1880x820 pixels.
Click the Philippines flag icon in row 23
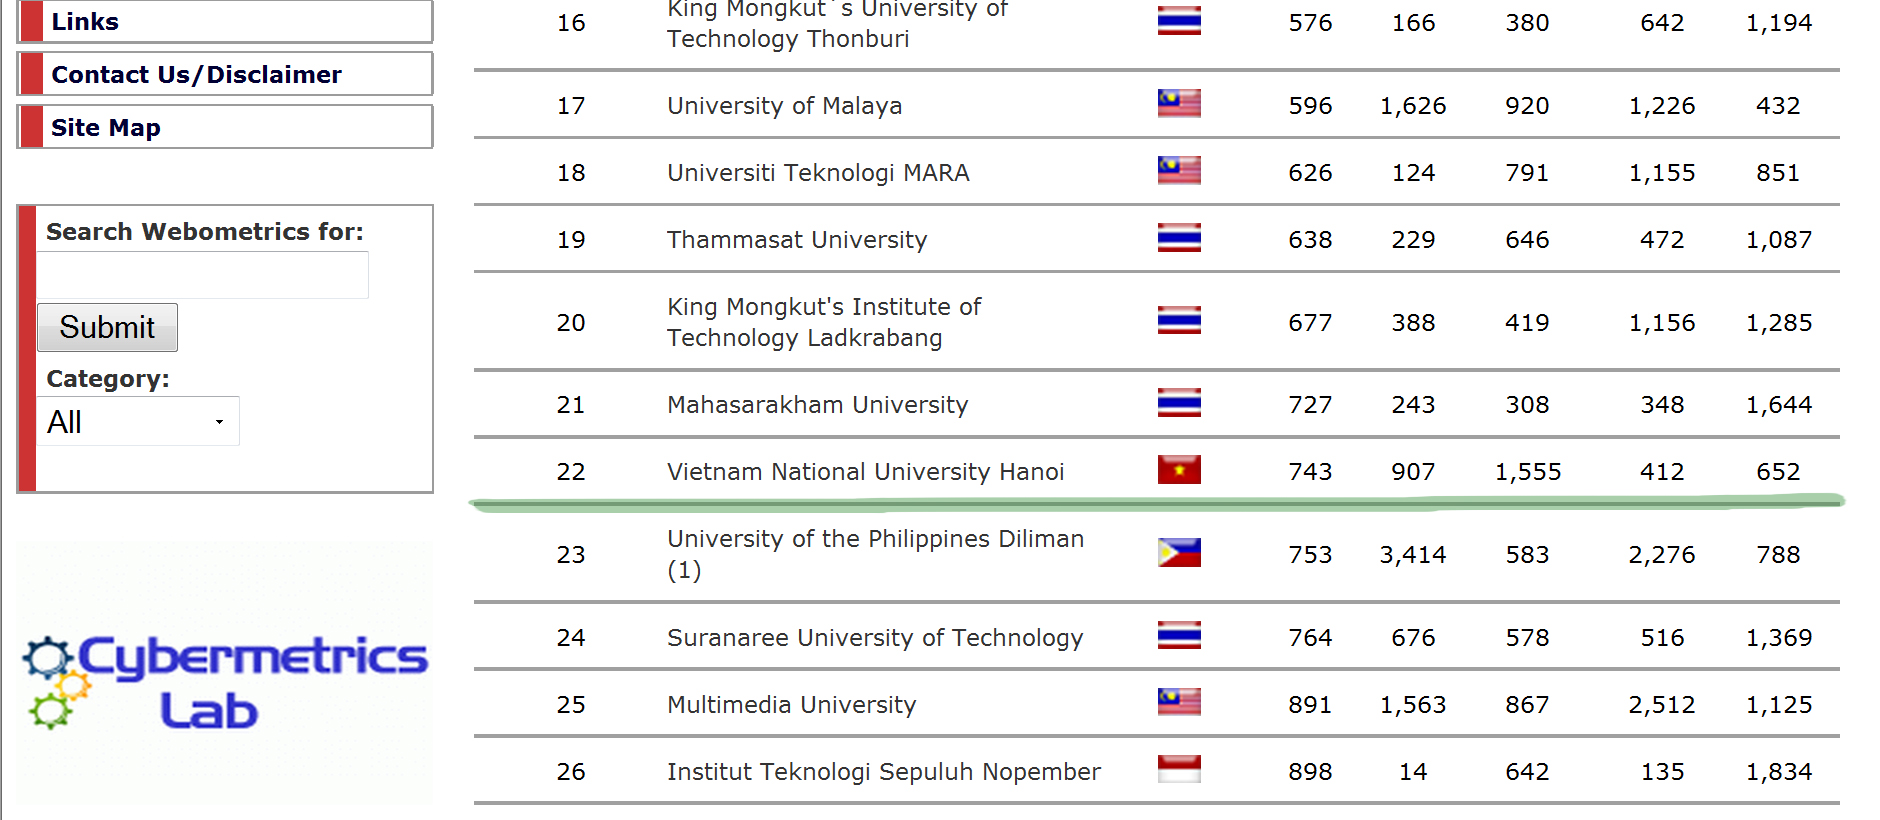point(1179,553)
